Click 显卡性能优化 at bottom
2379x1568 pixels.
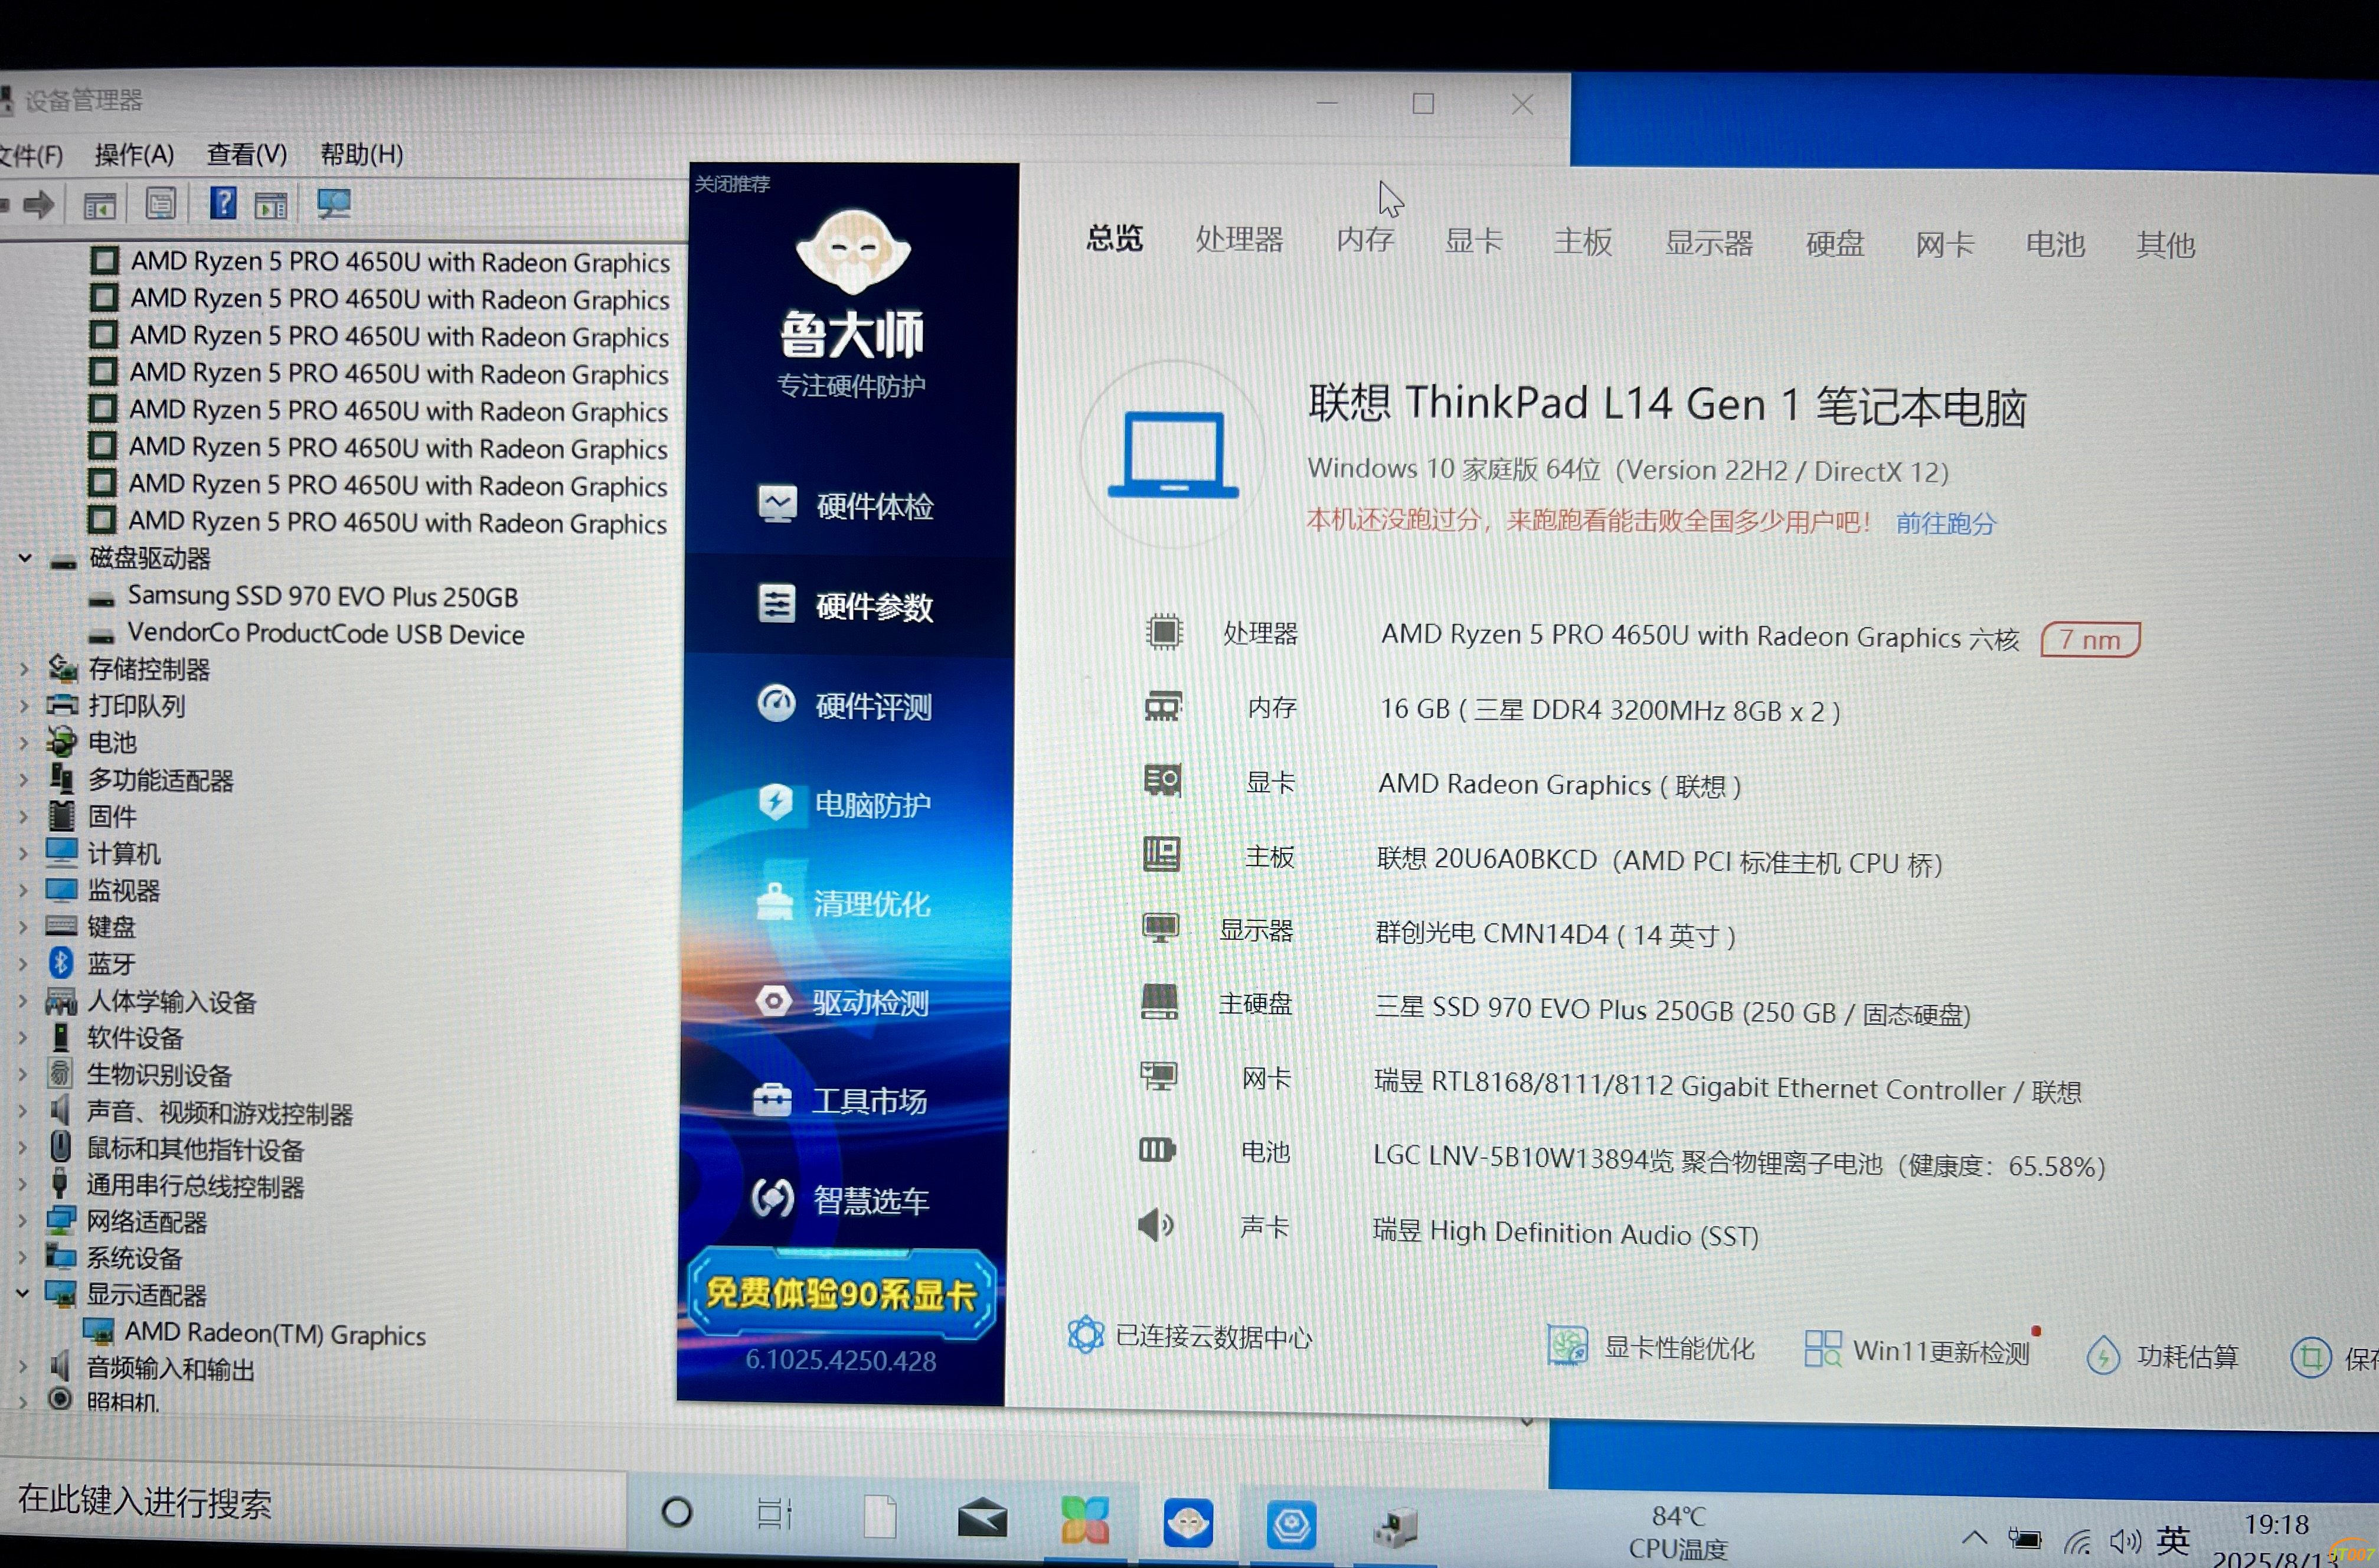[x=1651, y=1346]
